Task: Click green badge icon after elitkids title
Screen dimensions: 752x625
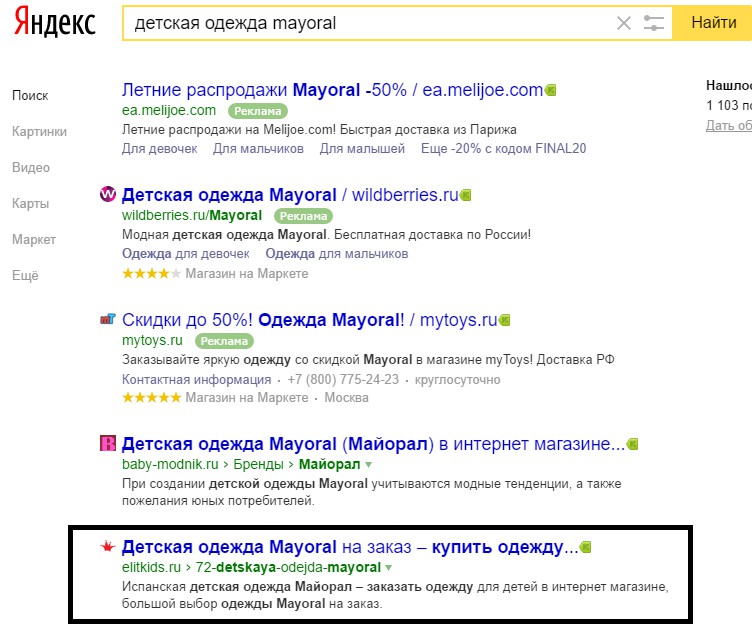Action: tap(586, 546)
